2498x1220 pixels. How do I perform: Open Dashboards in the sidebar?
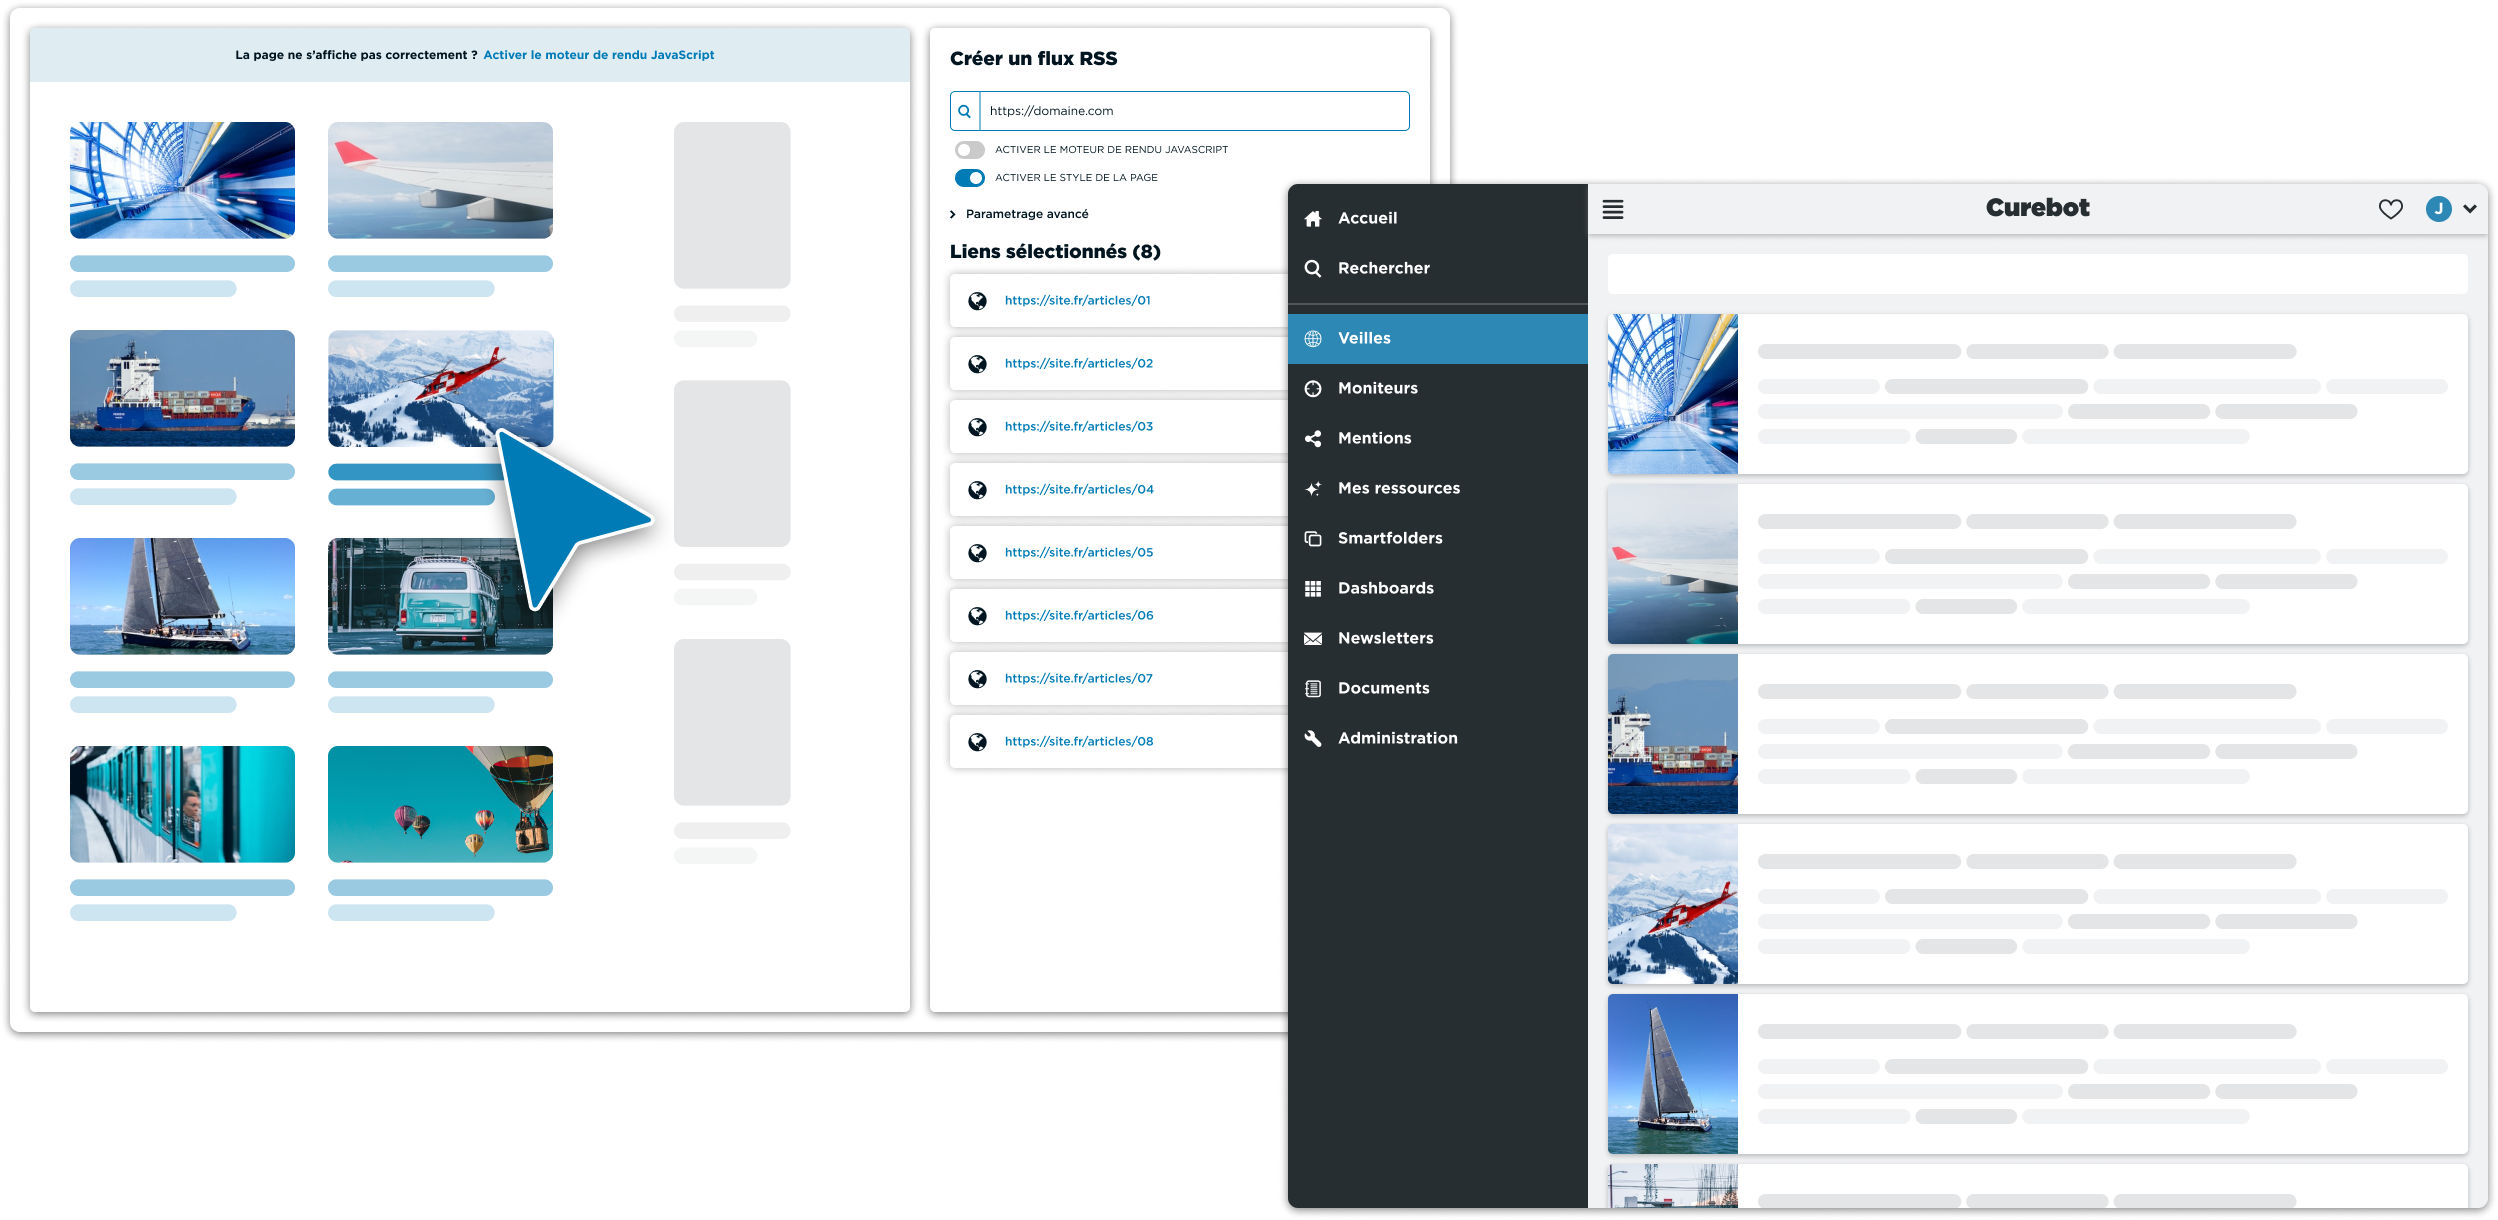point(1438,588)
